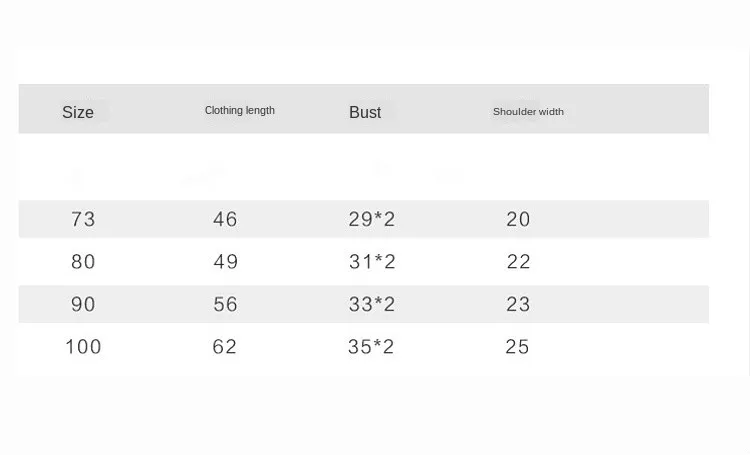Screen dimensions: 750x455
Task: Click bust value 35*2
Action: coord(371,347)
